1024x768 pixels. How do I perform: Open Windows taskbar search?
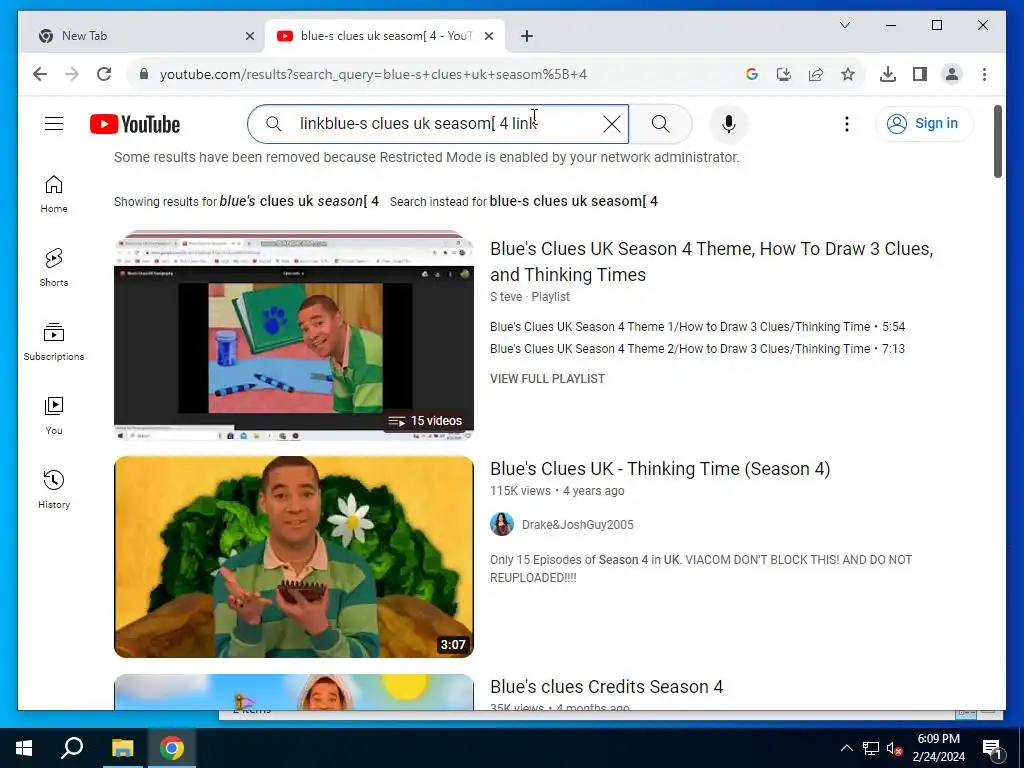(72, 748)
